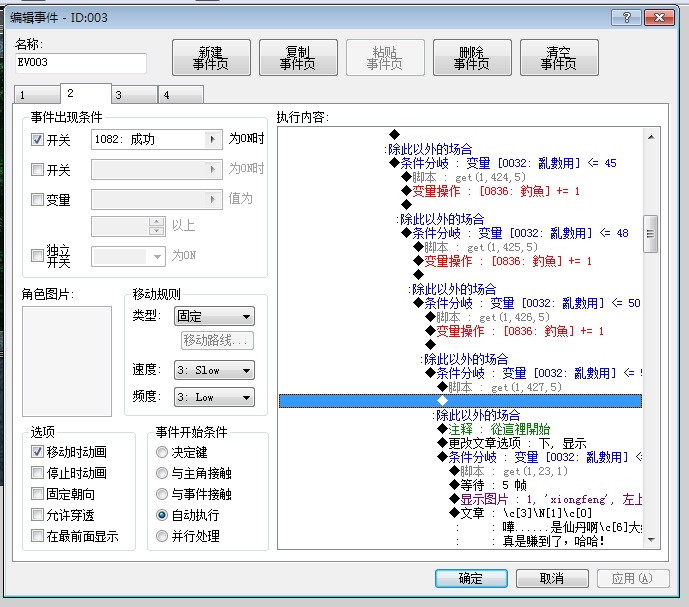Switch to event page tab 1
Screen dimensions: 689x607
click(37, 95)
